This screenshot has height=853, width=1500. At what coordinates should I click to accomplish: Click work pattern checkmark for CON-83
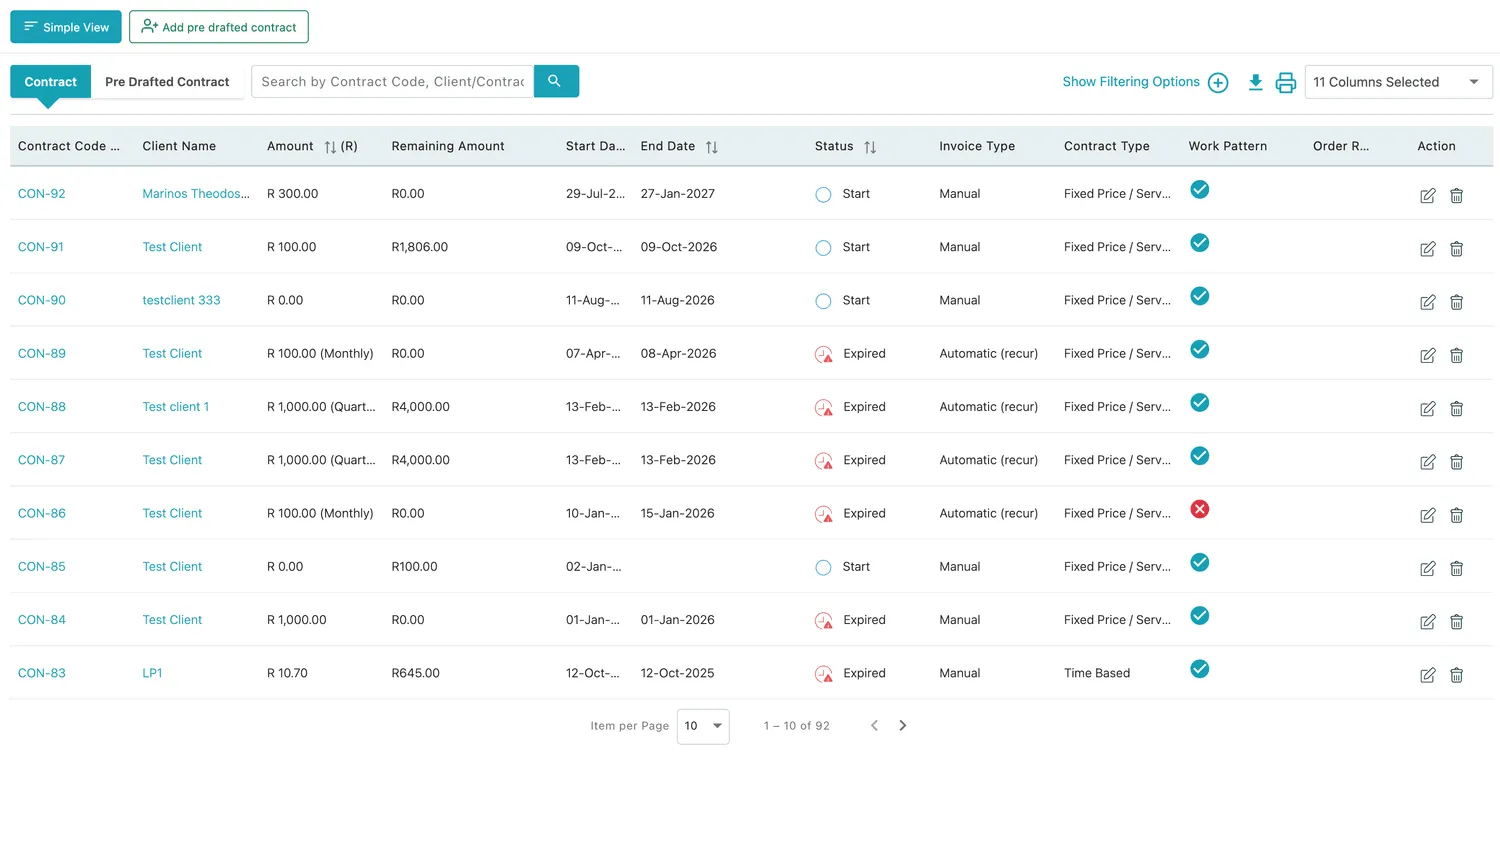point(1200,669)
